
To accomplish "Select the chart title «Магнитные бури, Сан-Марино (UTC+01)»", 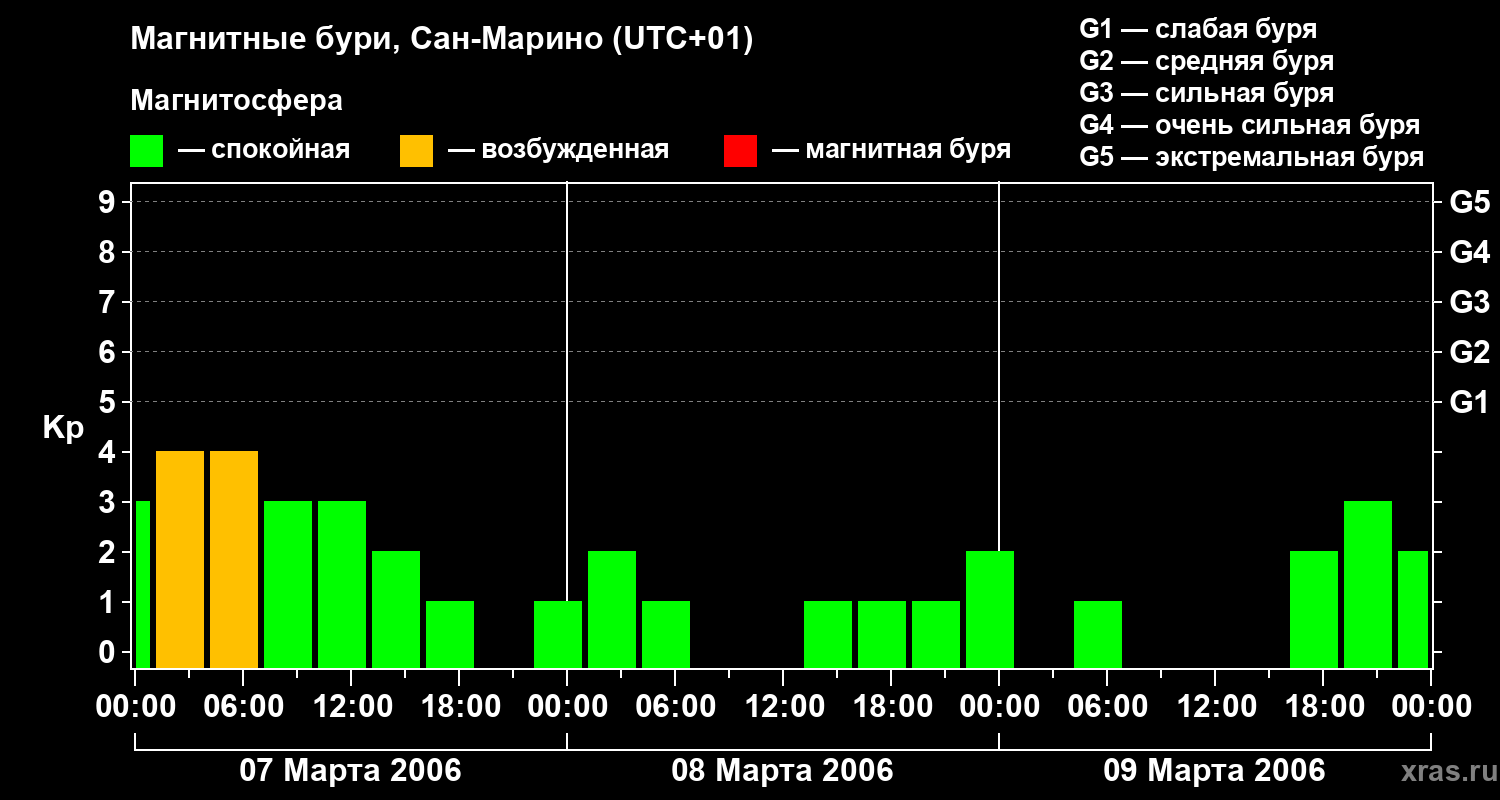I will tap(441, 39).
